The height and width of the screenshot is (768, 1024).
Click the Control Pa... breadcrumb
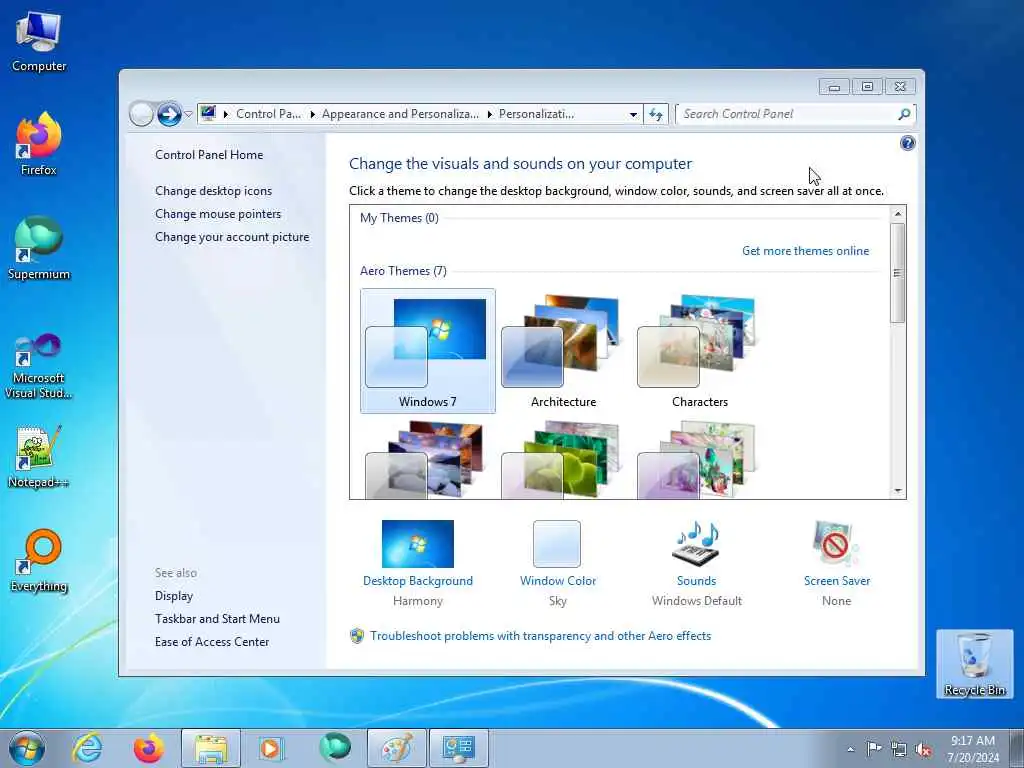point(268,114)
